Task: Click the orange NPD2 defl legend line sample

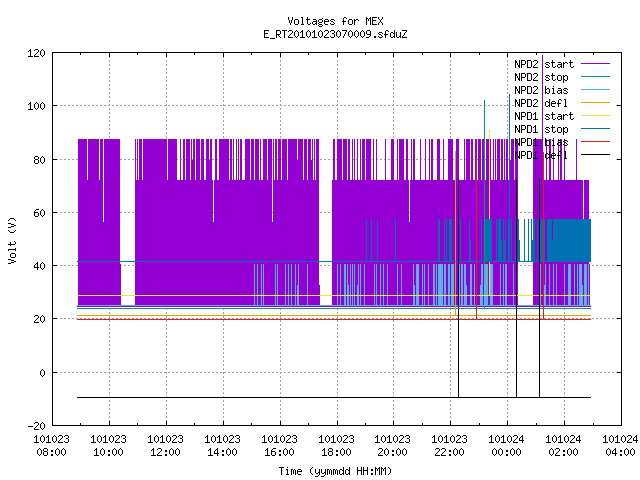Action: [x=596, y=103]
